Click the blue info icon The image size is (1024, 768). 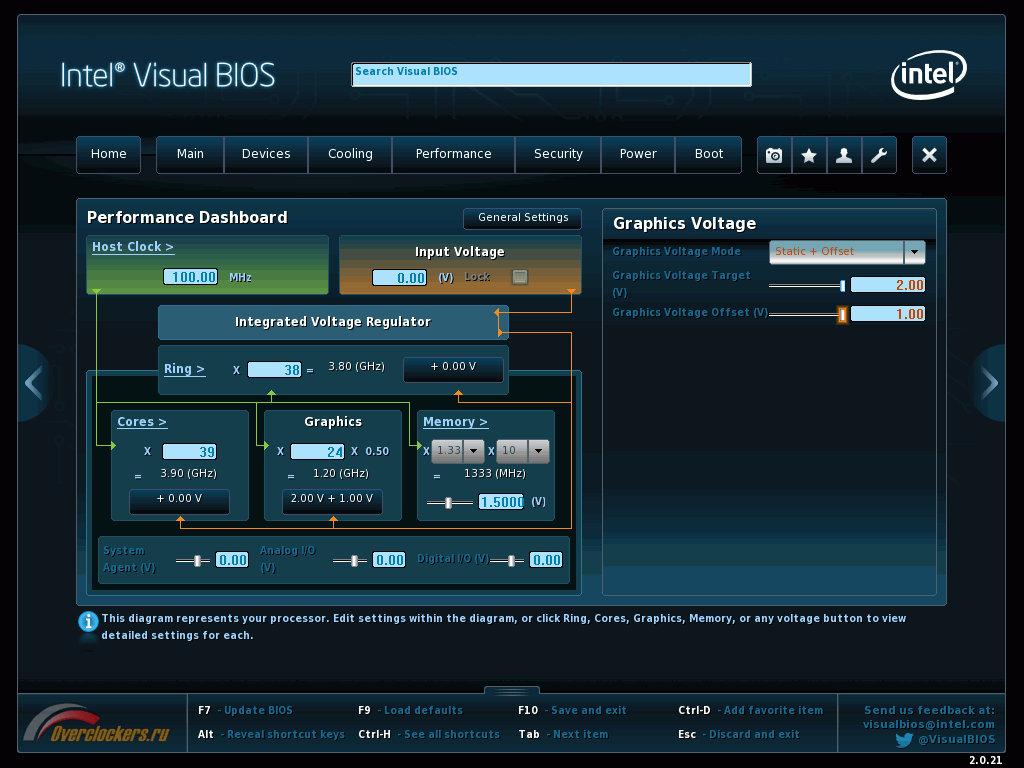click(x=88, y=621)
